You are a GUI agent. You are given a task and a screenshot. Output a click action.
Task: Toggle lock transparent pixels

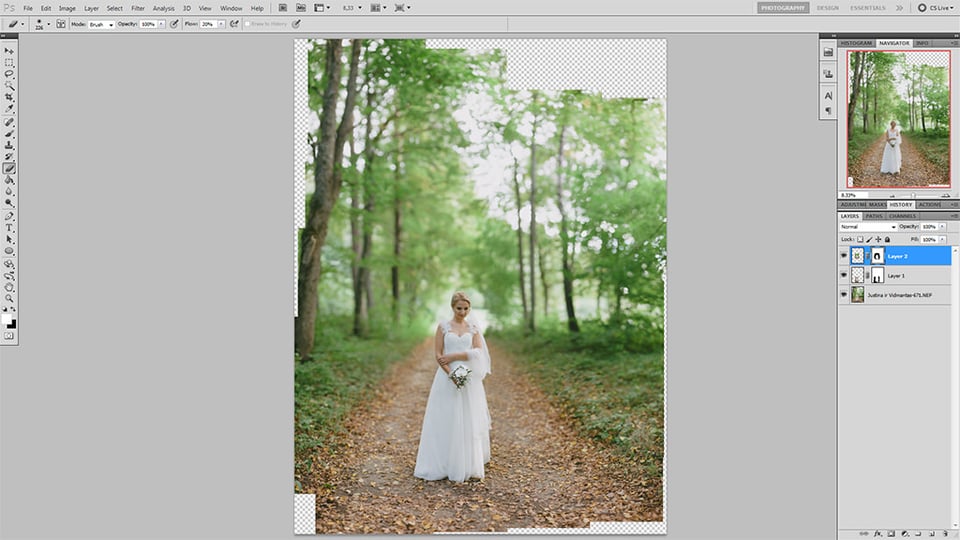point(860,239)
